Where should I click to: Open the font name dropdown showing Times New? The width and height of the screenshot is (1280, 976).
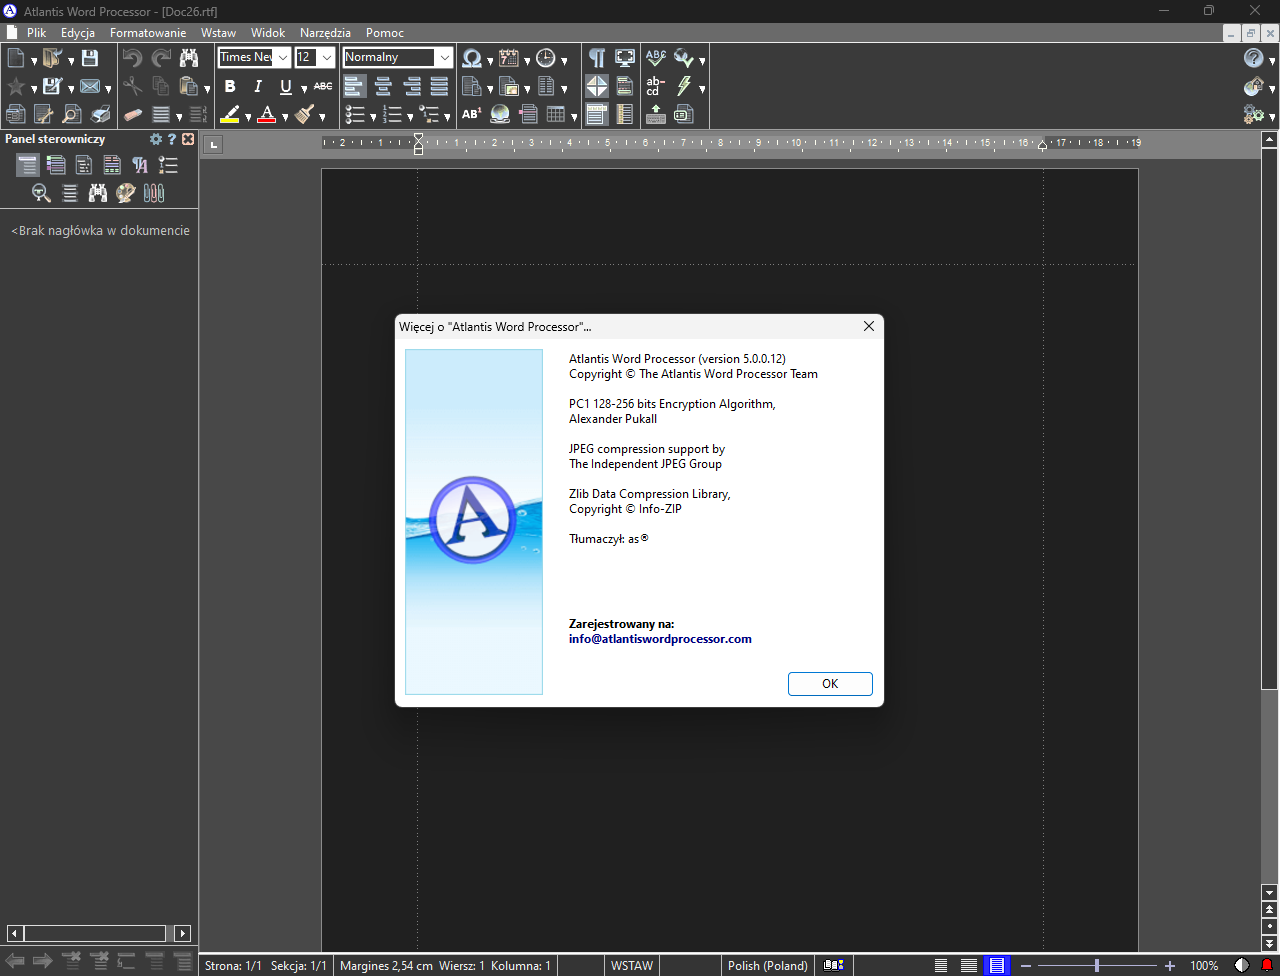282,58
